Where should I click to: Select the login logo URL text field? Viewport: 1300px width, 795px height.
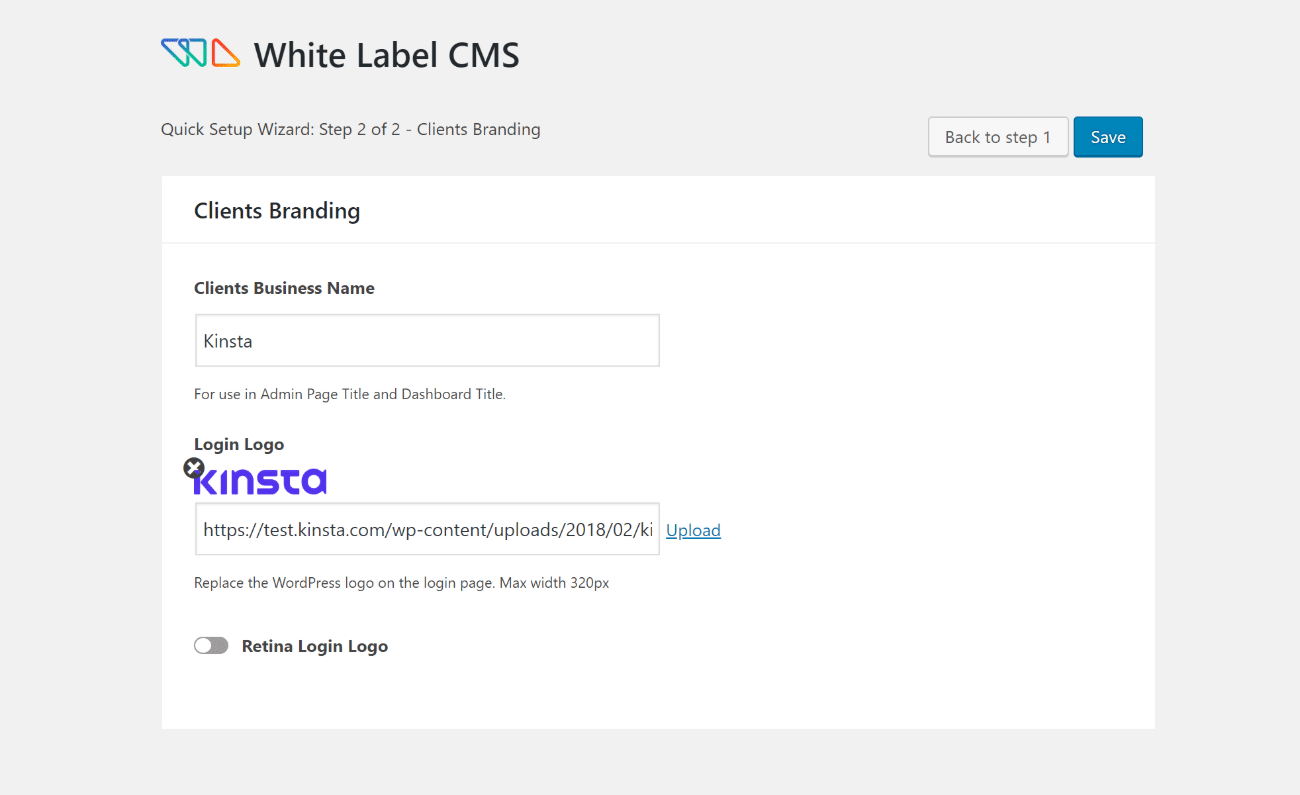point(427,529)
